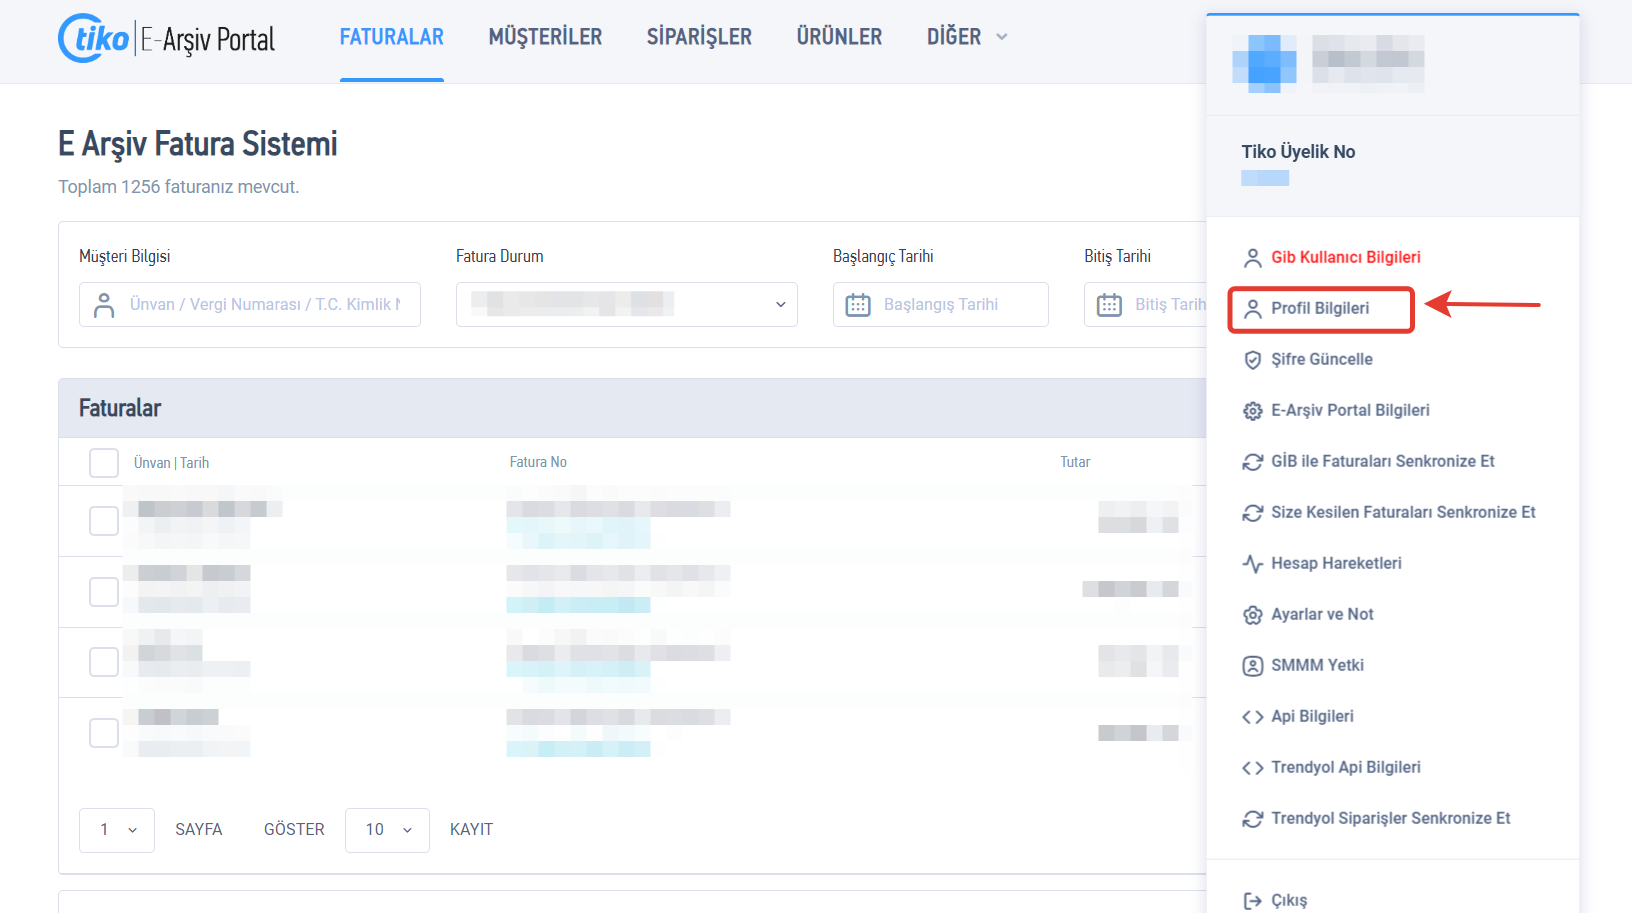Click the SMMM Yetki user badge icon
1632x913 pixels.
tap(1252, 666)
